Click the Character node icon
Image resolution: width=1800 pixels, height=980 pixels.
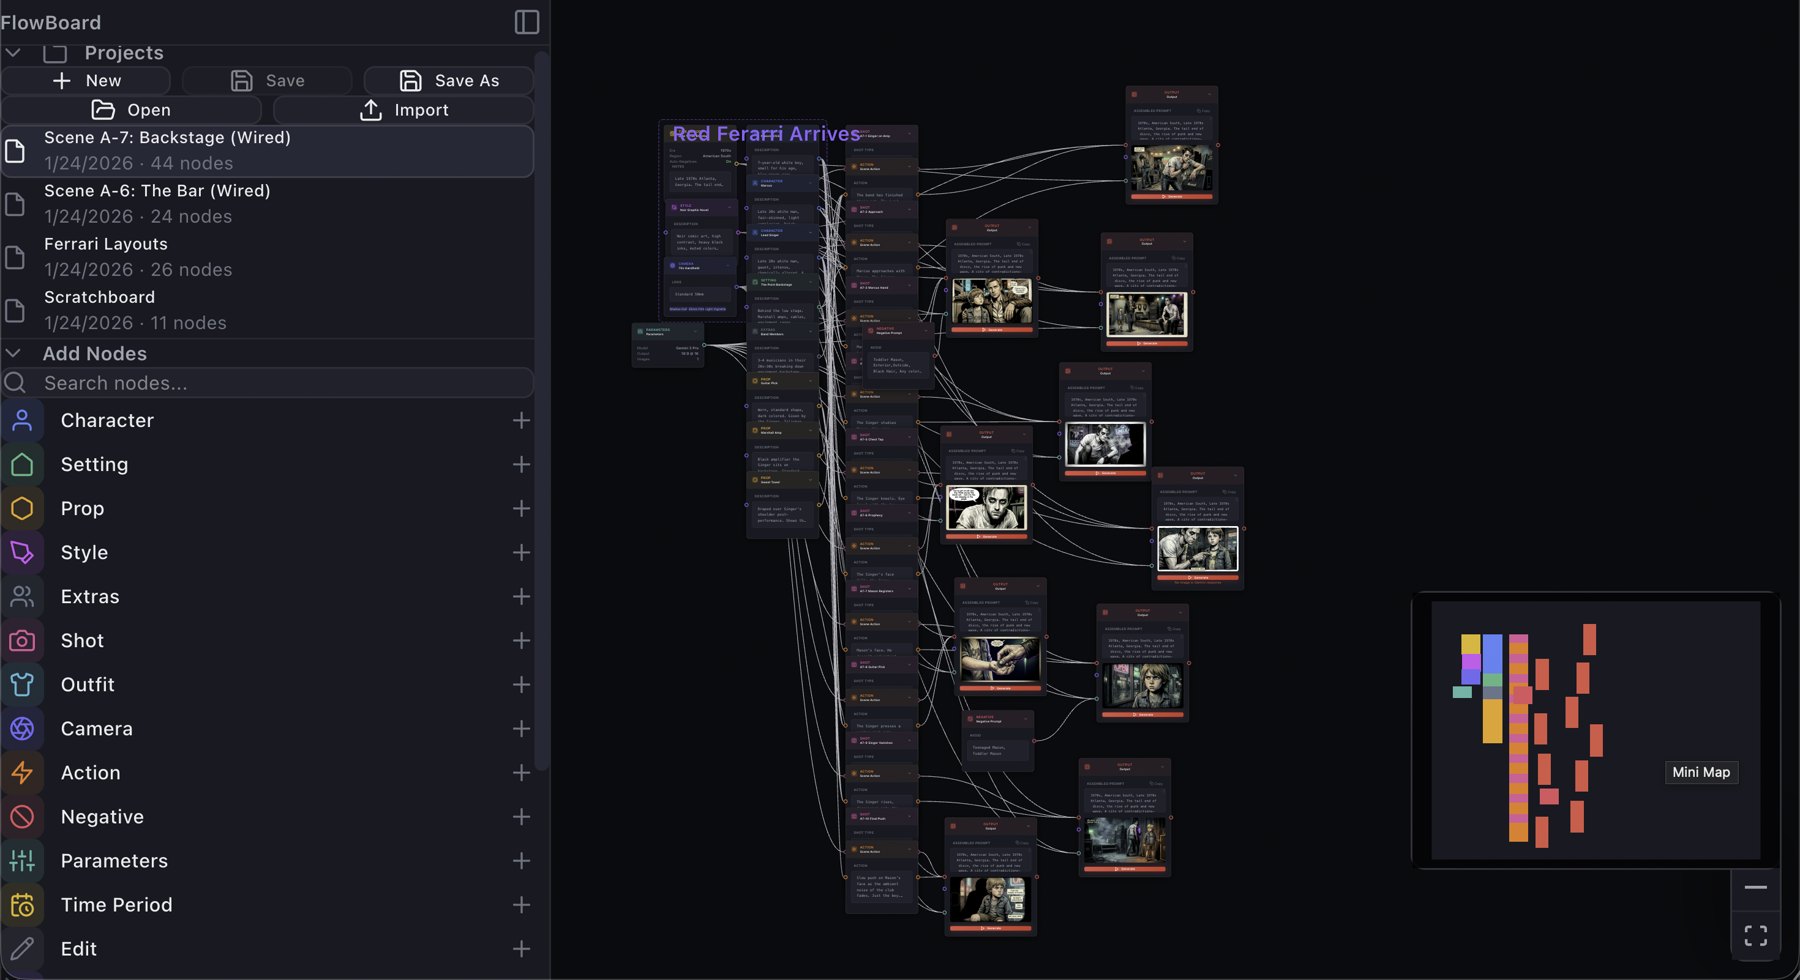click(x=22, y=421)
